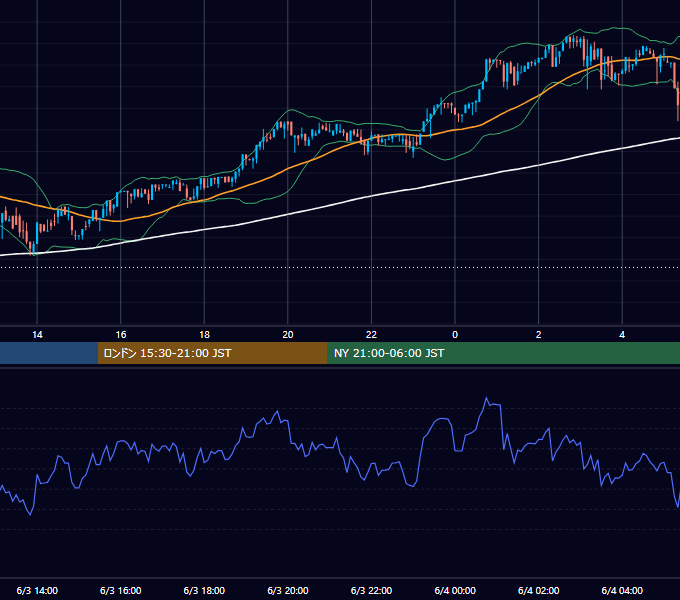This screenshot has width=680, height=600.
Task: Click the NY 21:00-06:00 JST session band
Action: click(x=503, y=353)
